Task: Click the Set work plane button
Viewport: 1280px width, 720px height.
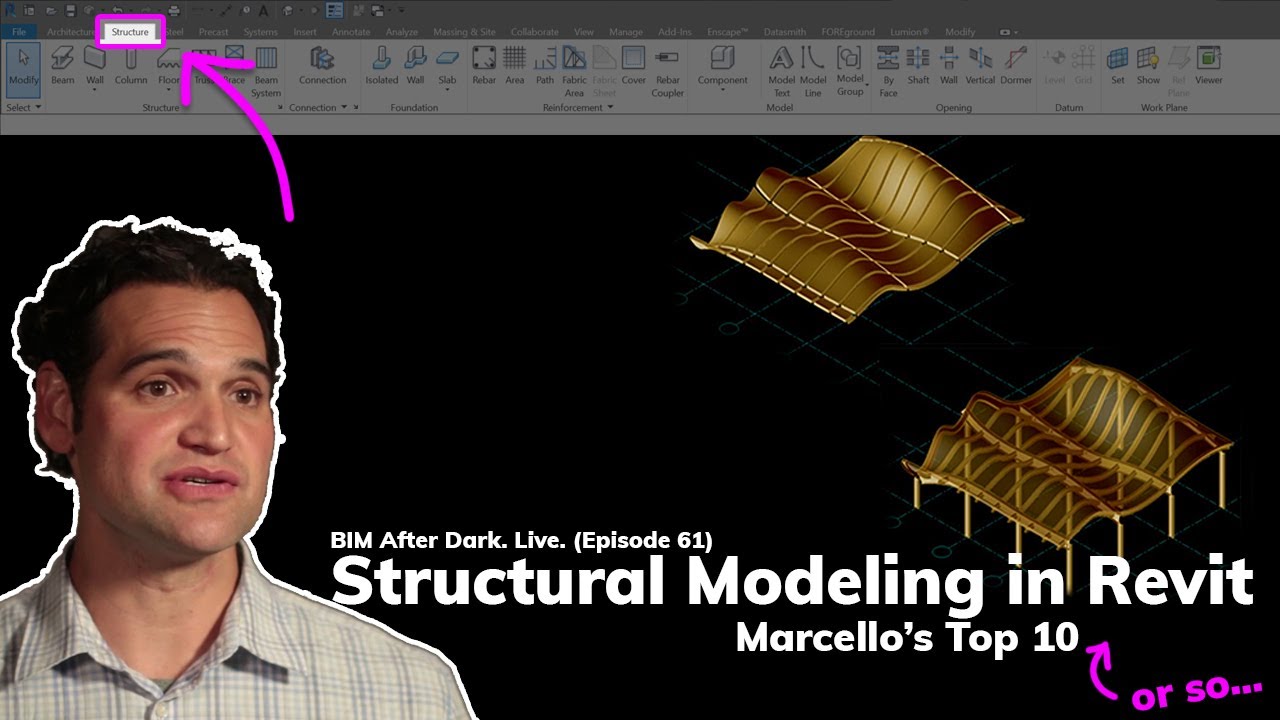Action: (x=1117, y=65)
